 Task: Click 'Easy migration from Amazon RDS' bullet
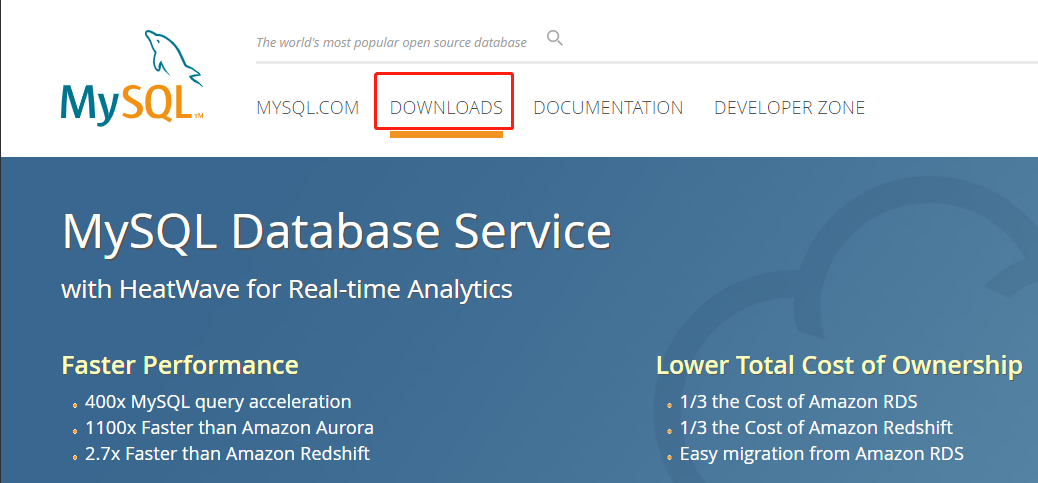pyautogui.click(x=822, y=454)
